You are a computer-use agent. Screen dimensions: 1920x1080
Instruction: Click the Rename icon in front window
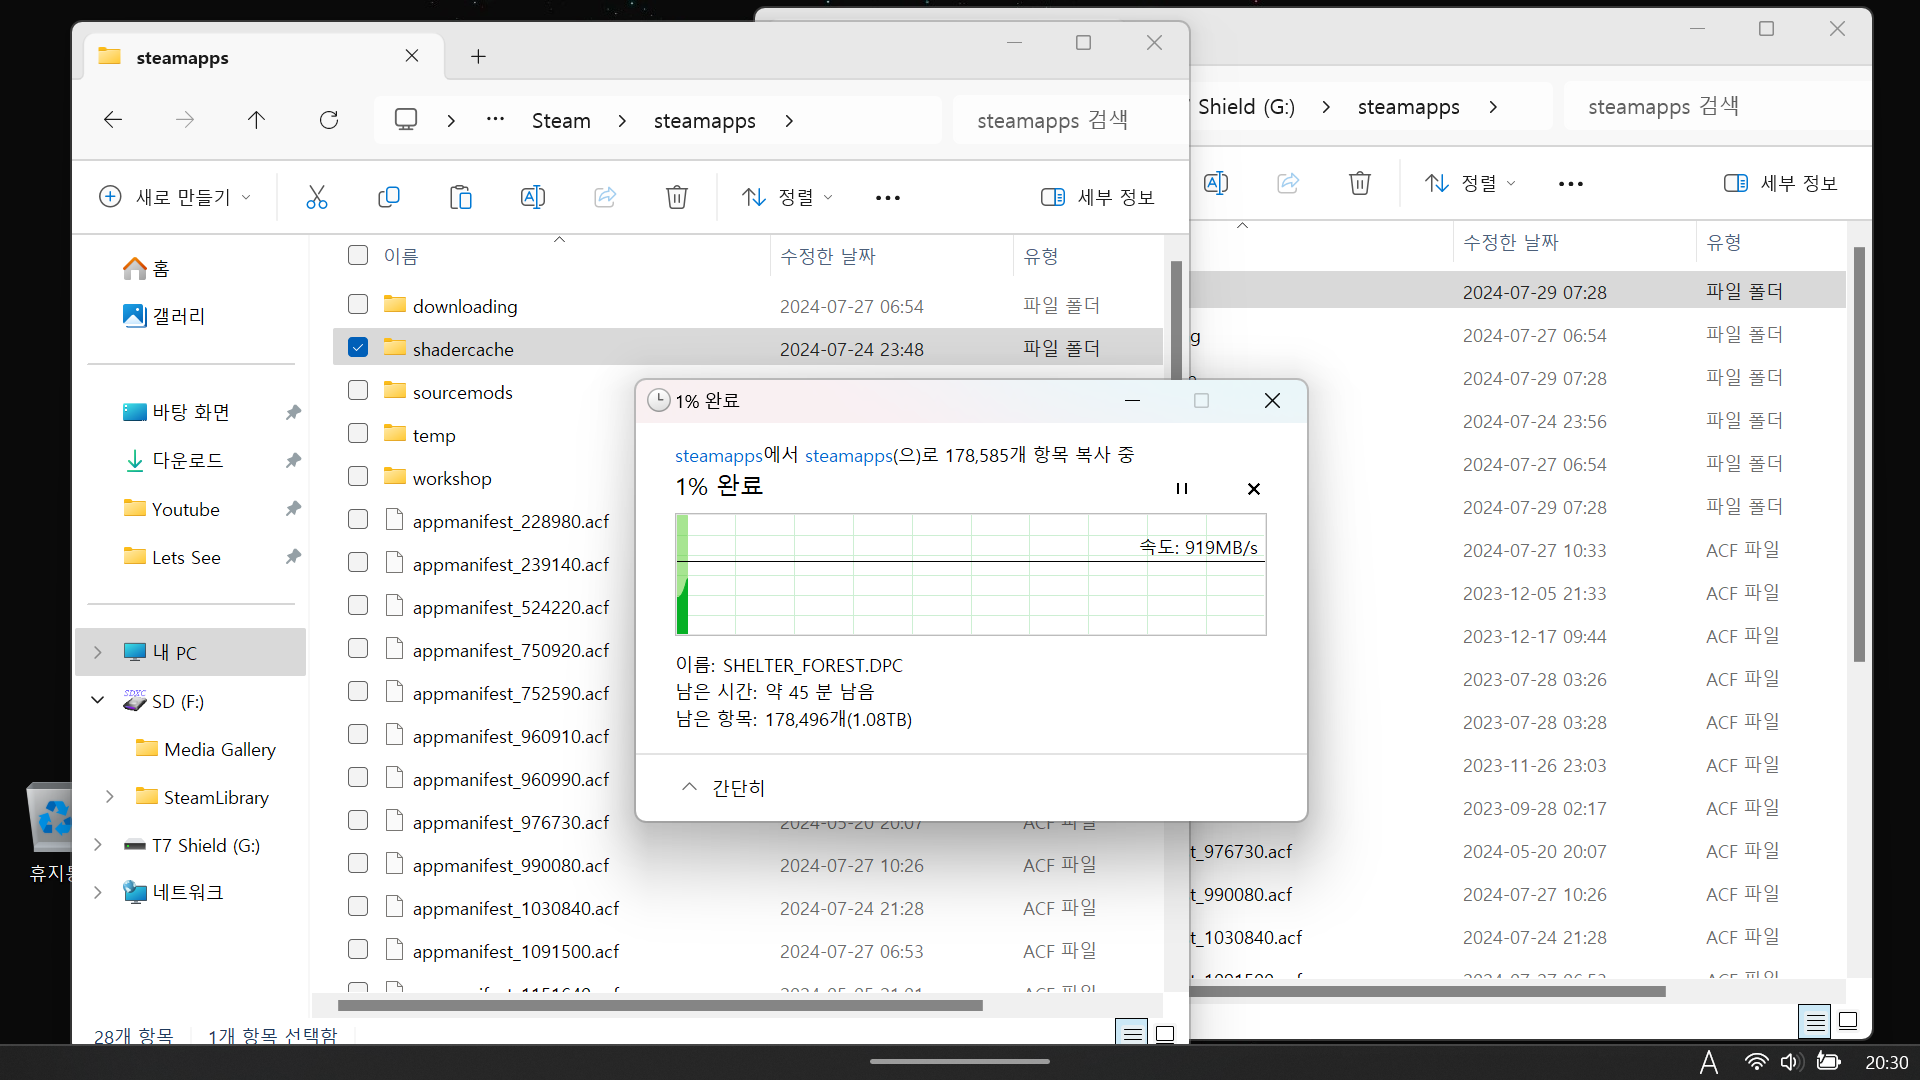pos(532,197)
